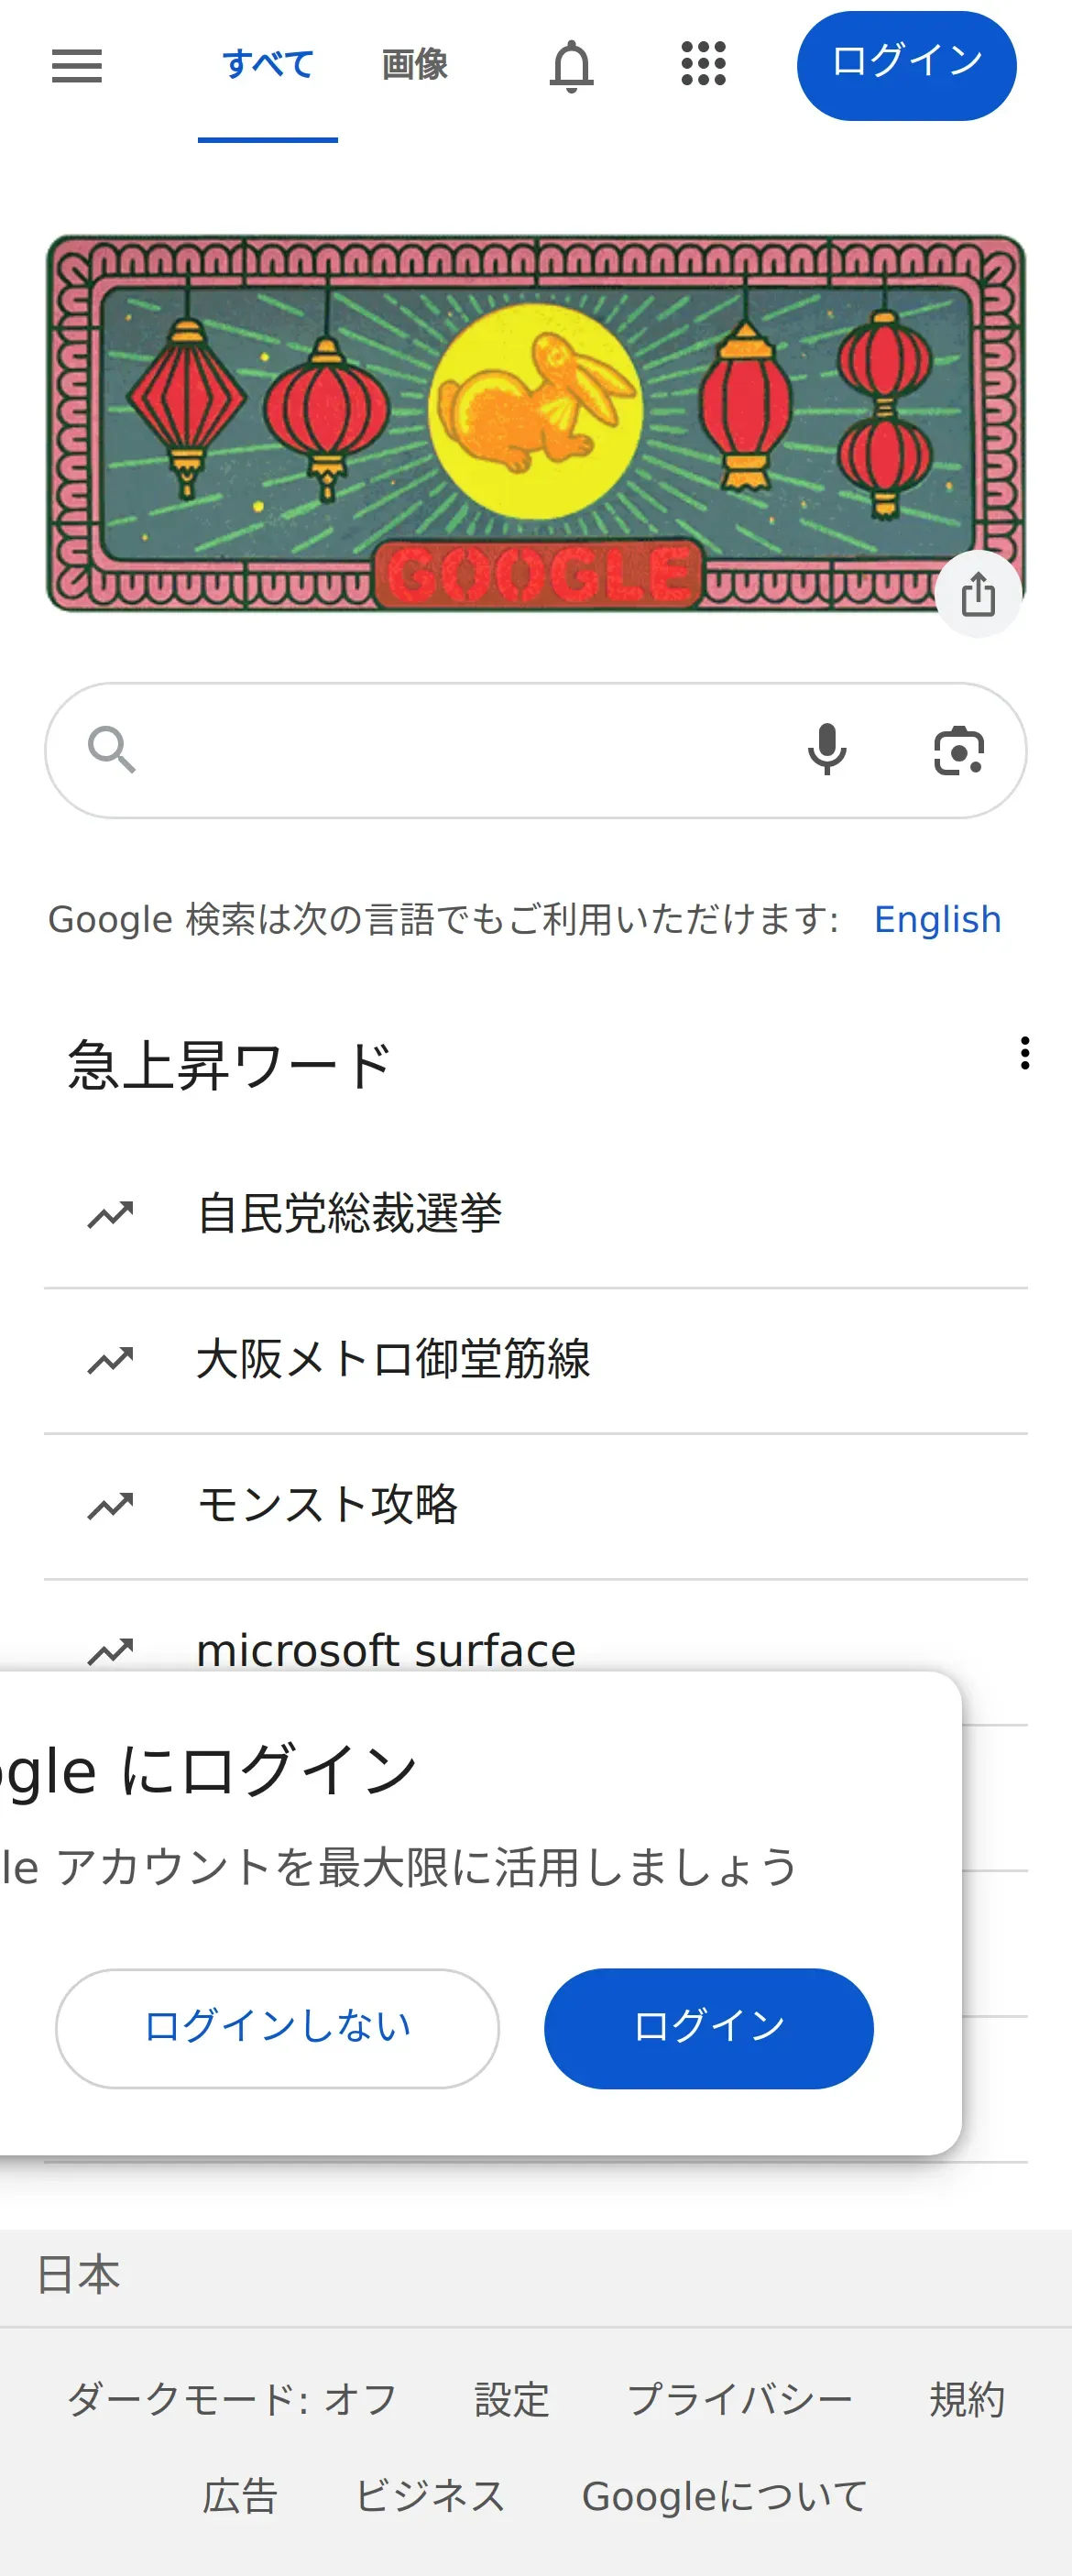
Task: Open Google Lens camera search
Action: click(958, 750)
